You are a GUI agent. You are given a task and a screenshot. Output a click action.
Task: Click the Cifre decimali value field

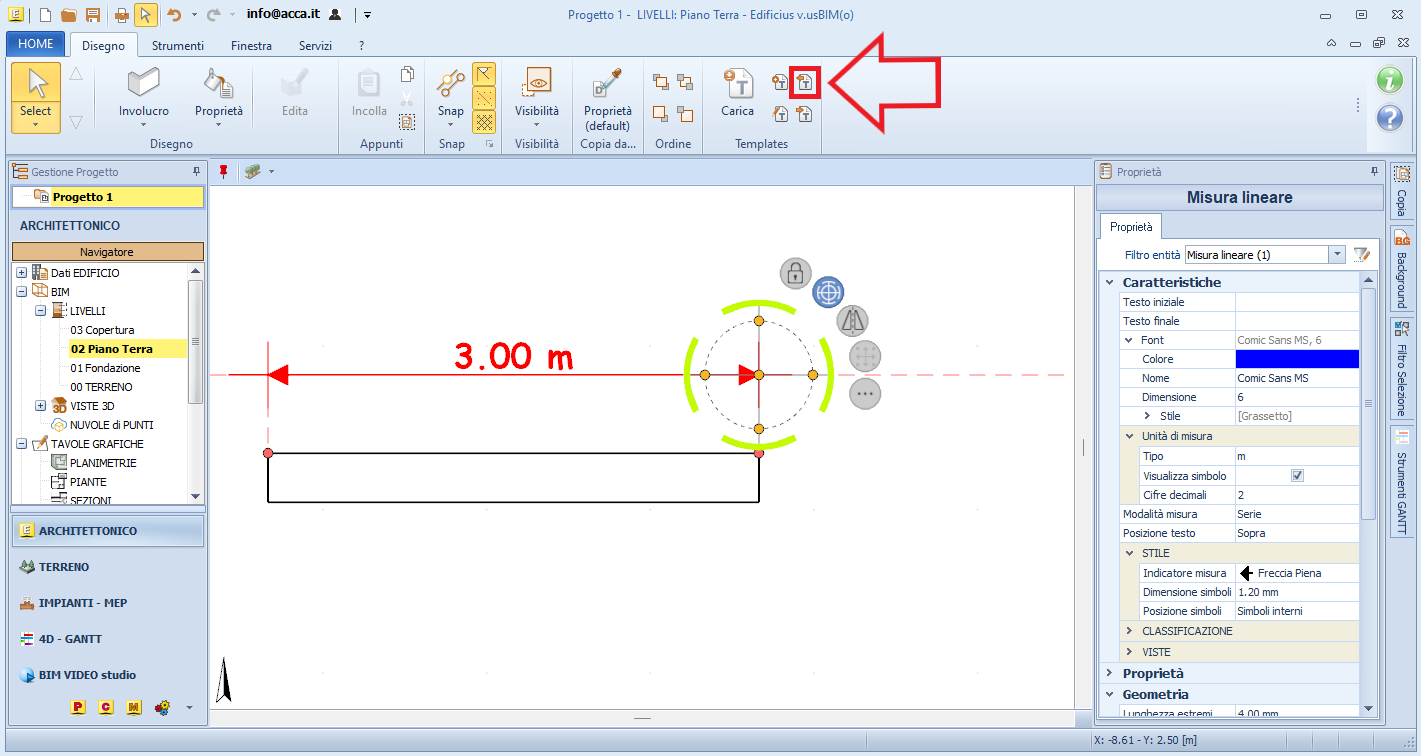[x=1297, y=495]
